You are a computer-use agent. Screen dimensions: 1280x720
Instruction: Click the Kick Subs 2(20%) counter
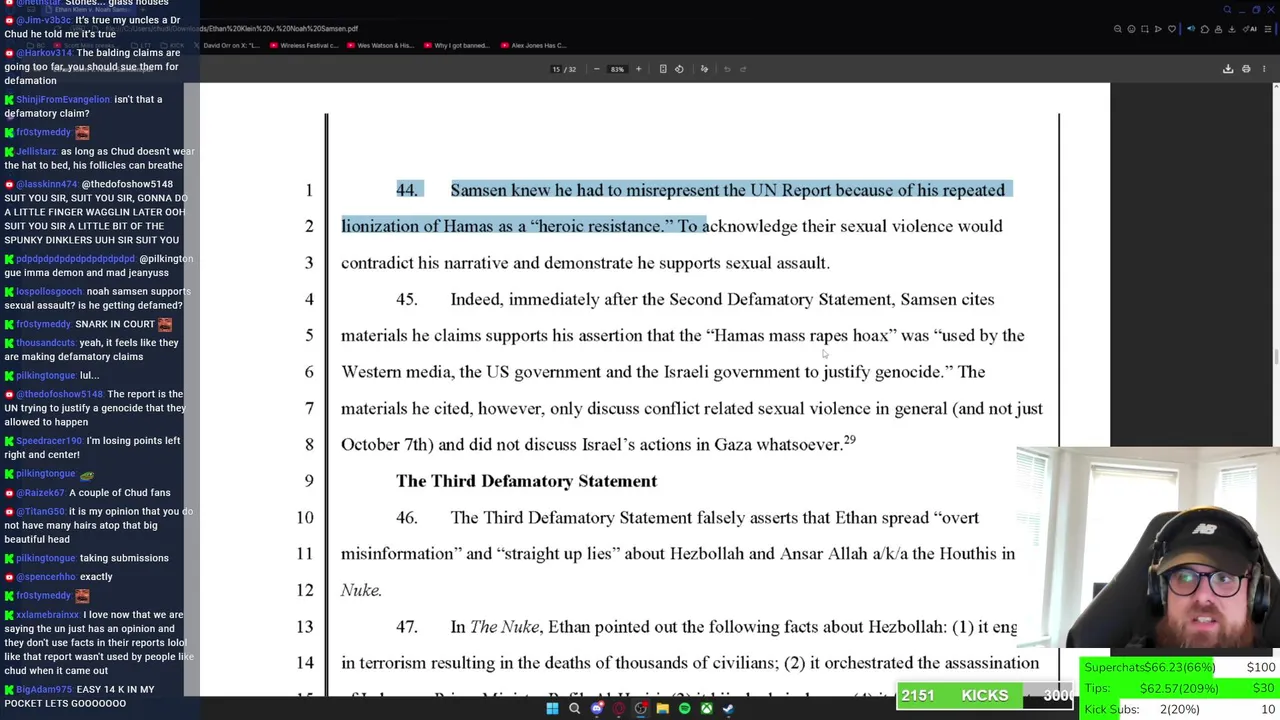pyautogui.click(x=1180, y=709)
